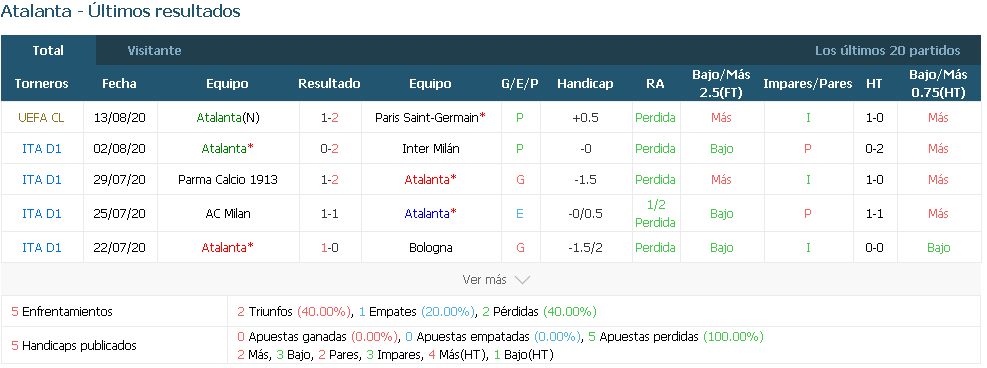Image resolution: width=987 pixels, height=368 pixels.
Task: Click the Bajo/Más 2.5(FT) column header
Action: [721, 84]
